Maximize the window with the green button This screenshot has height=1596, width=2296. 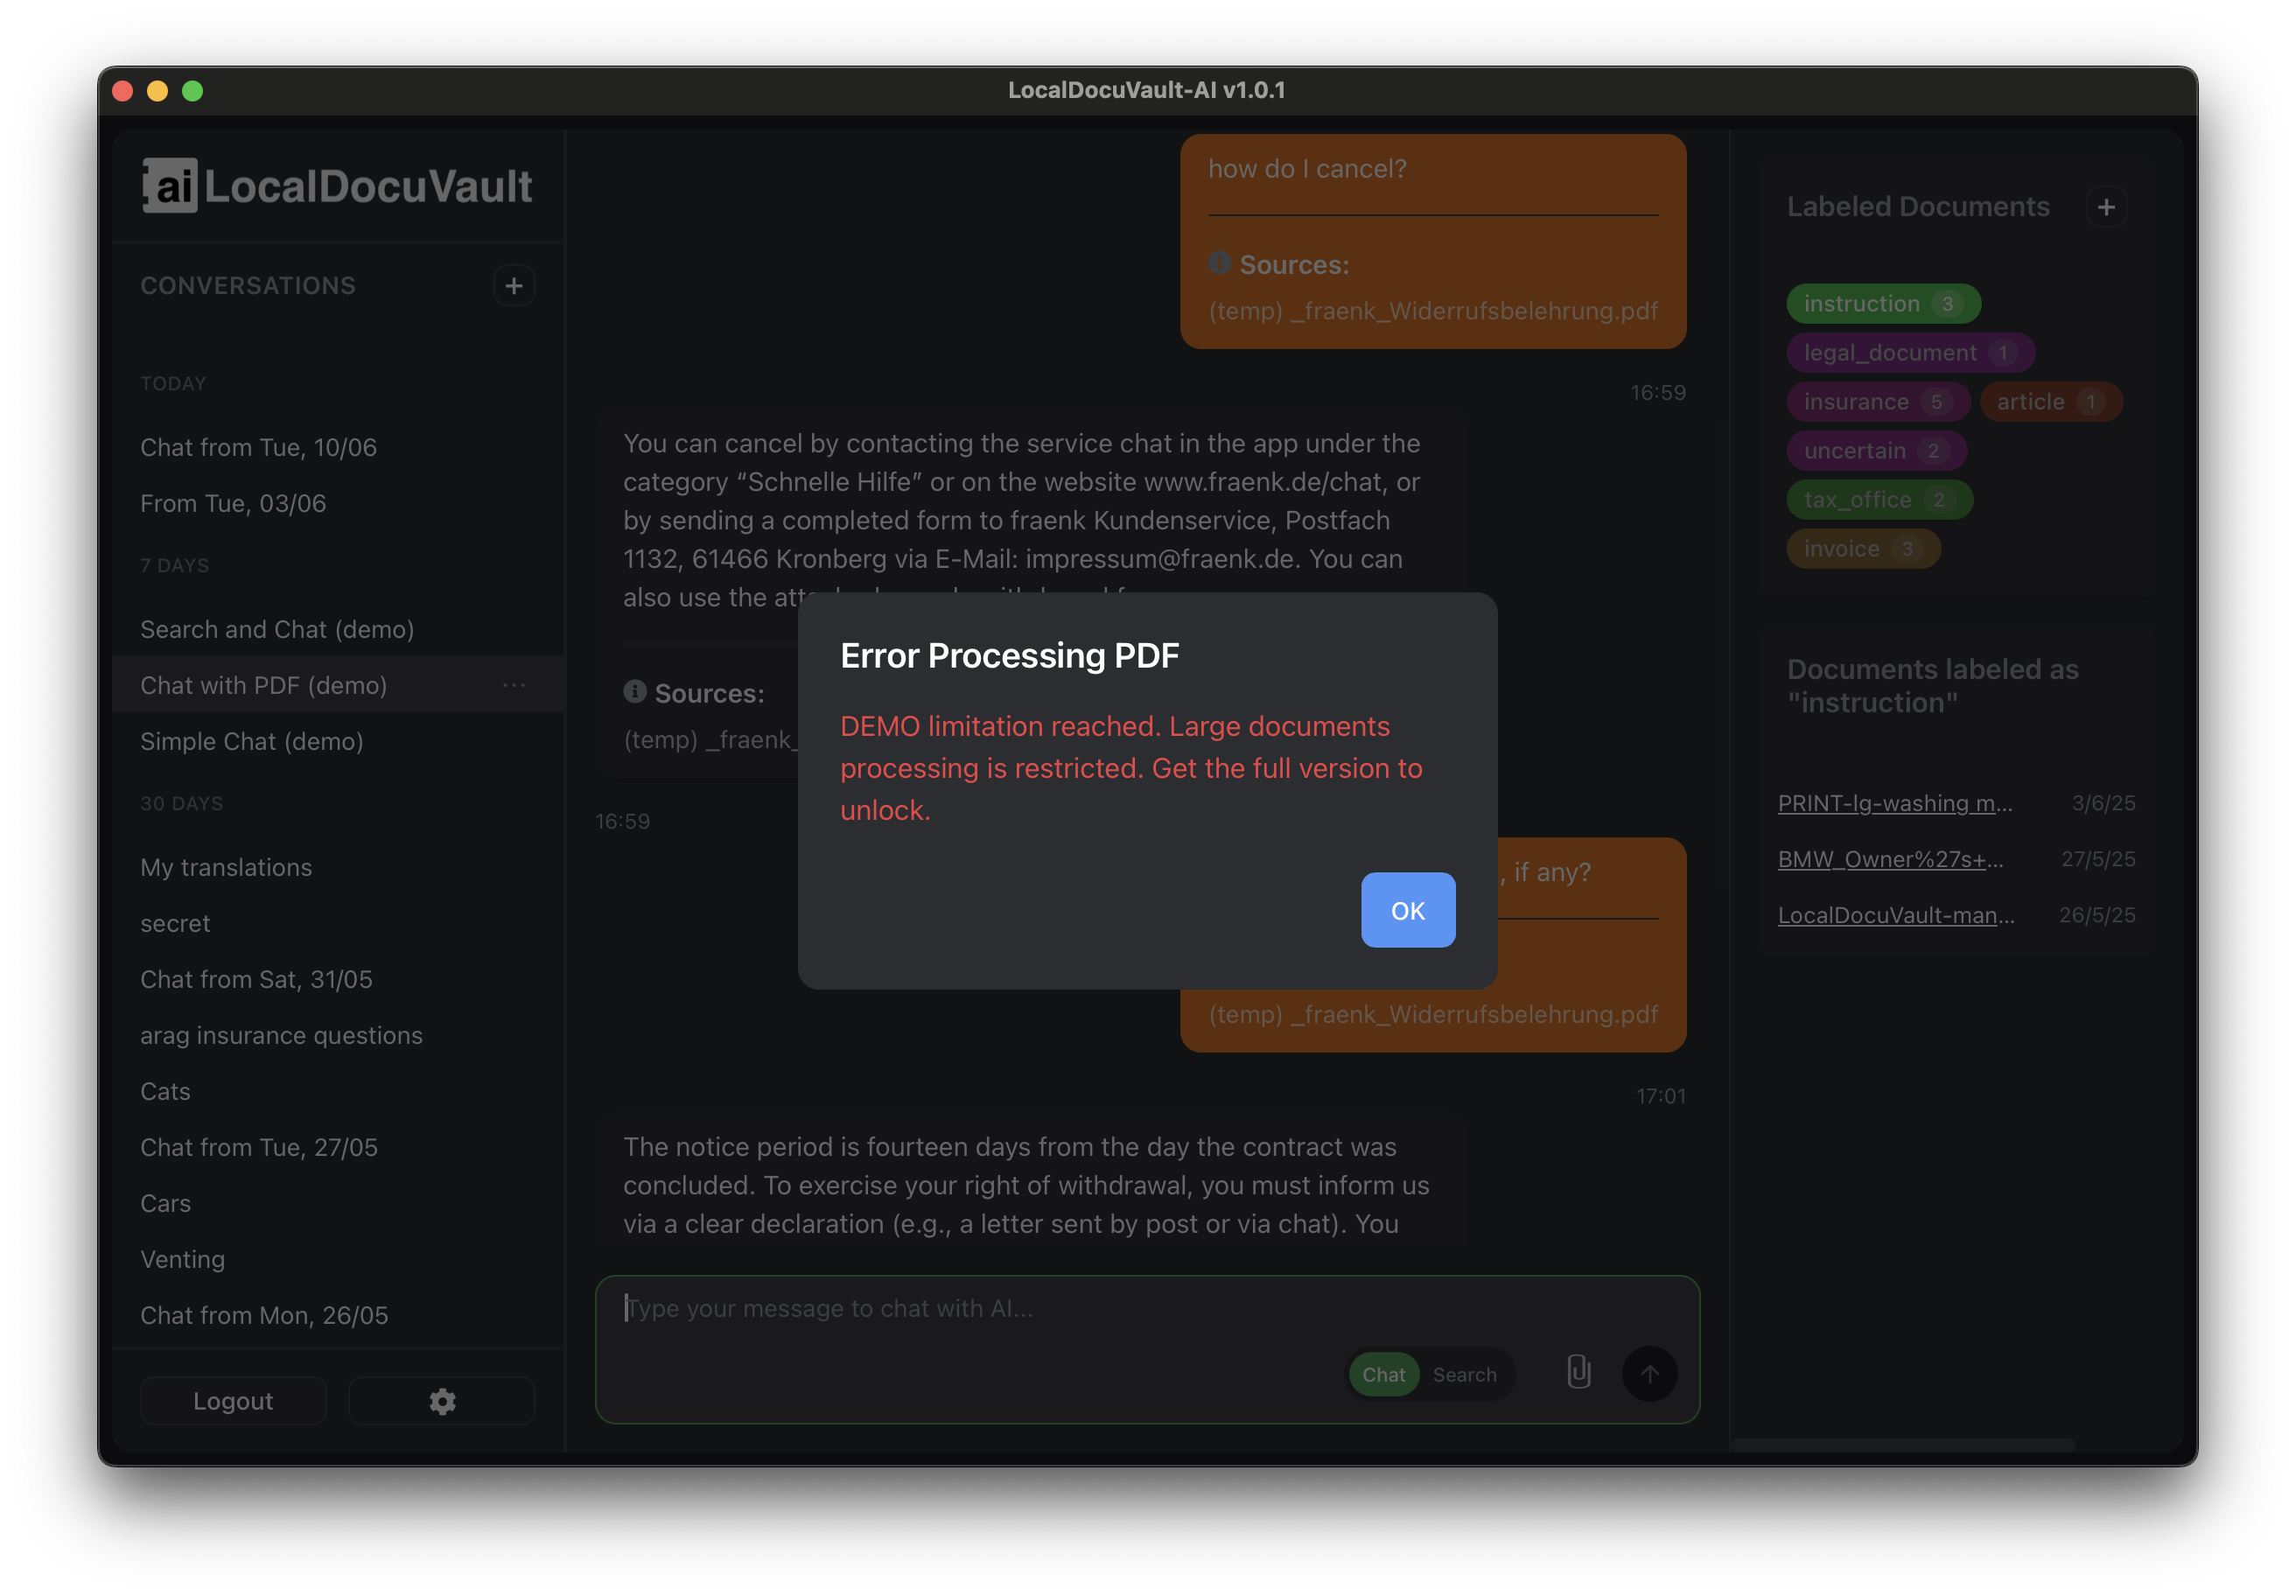pyautogui.click(x=192, y=91)
